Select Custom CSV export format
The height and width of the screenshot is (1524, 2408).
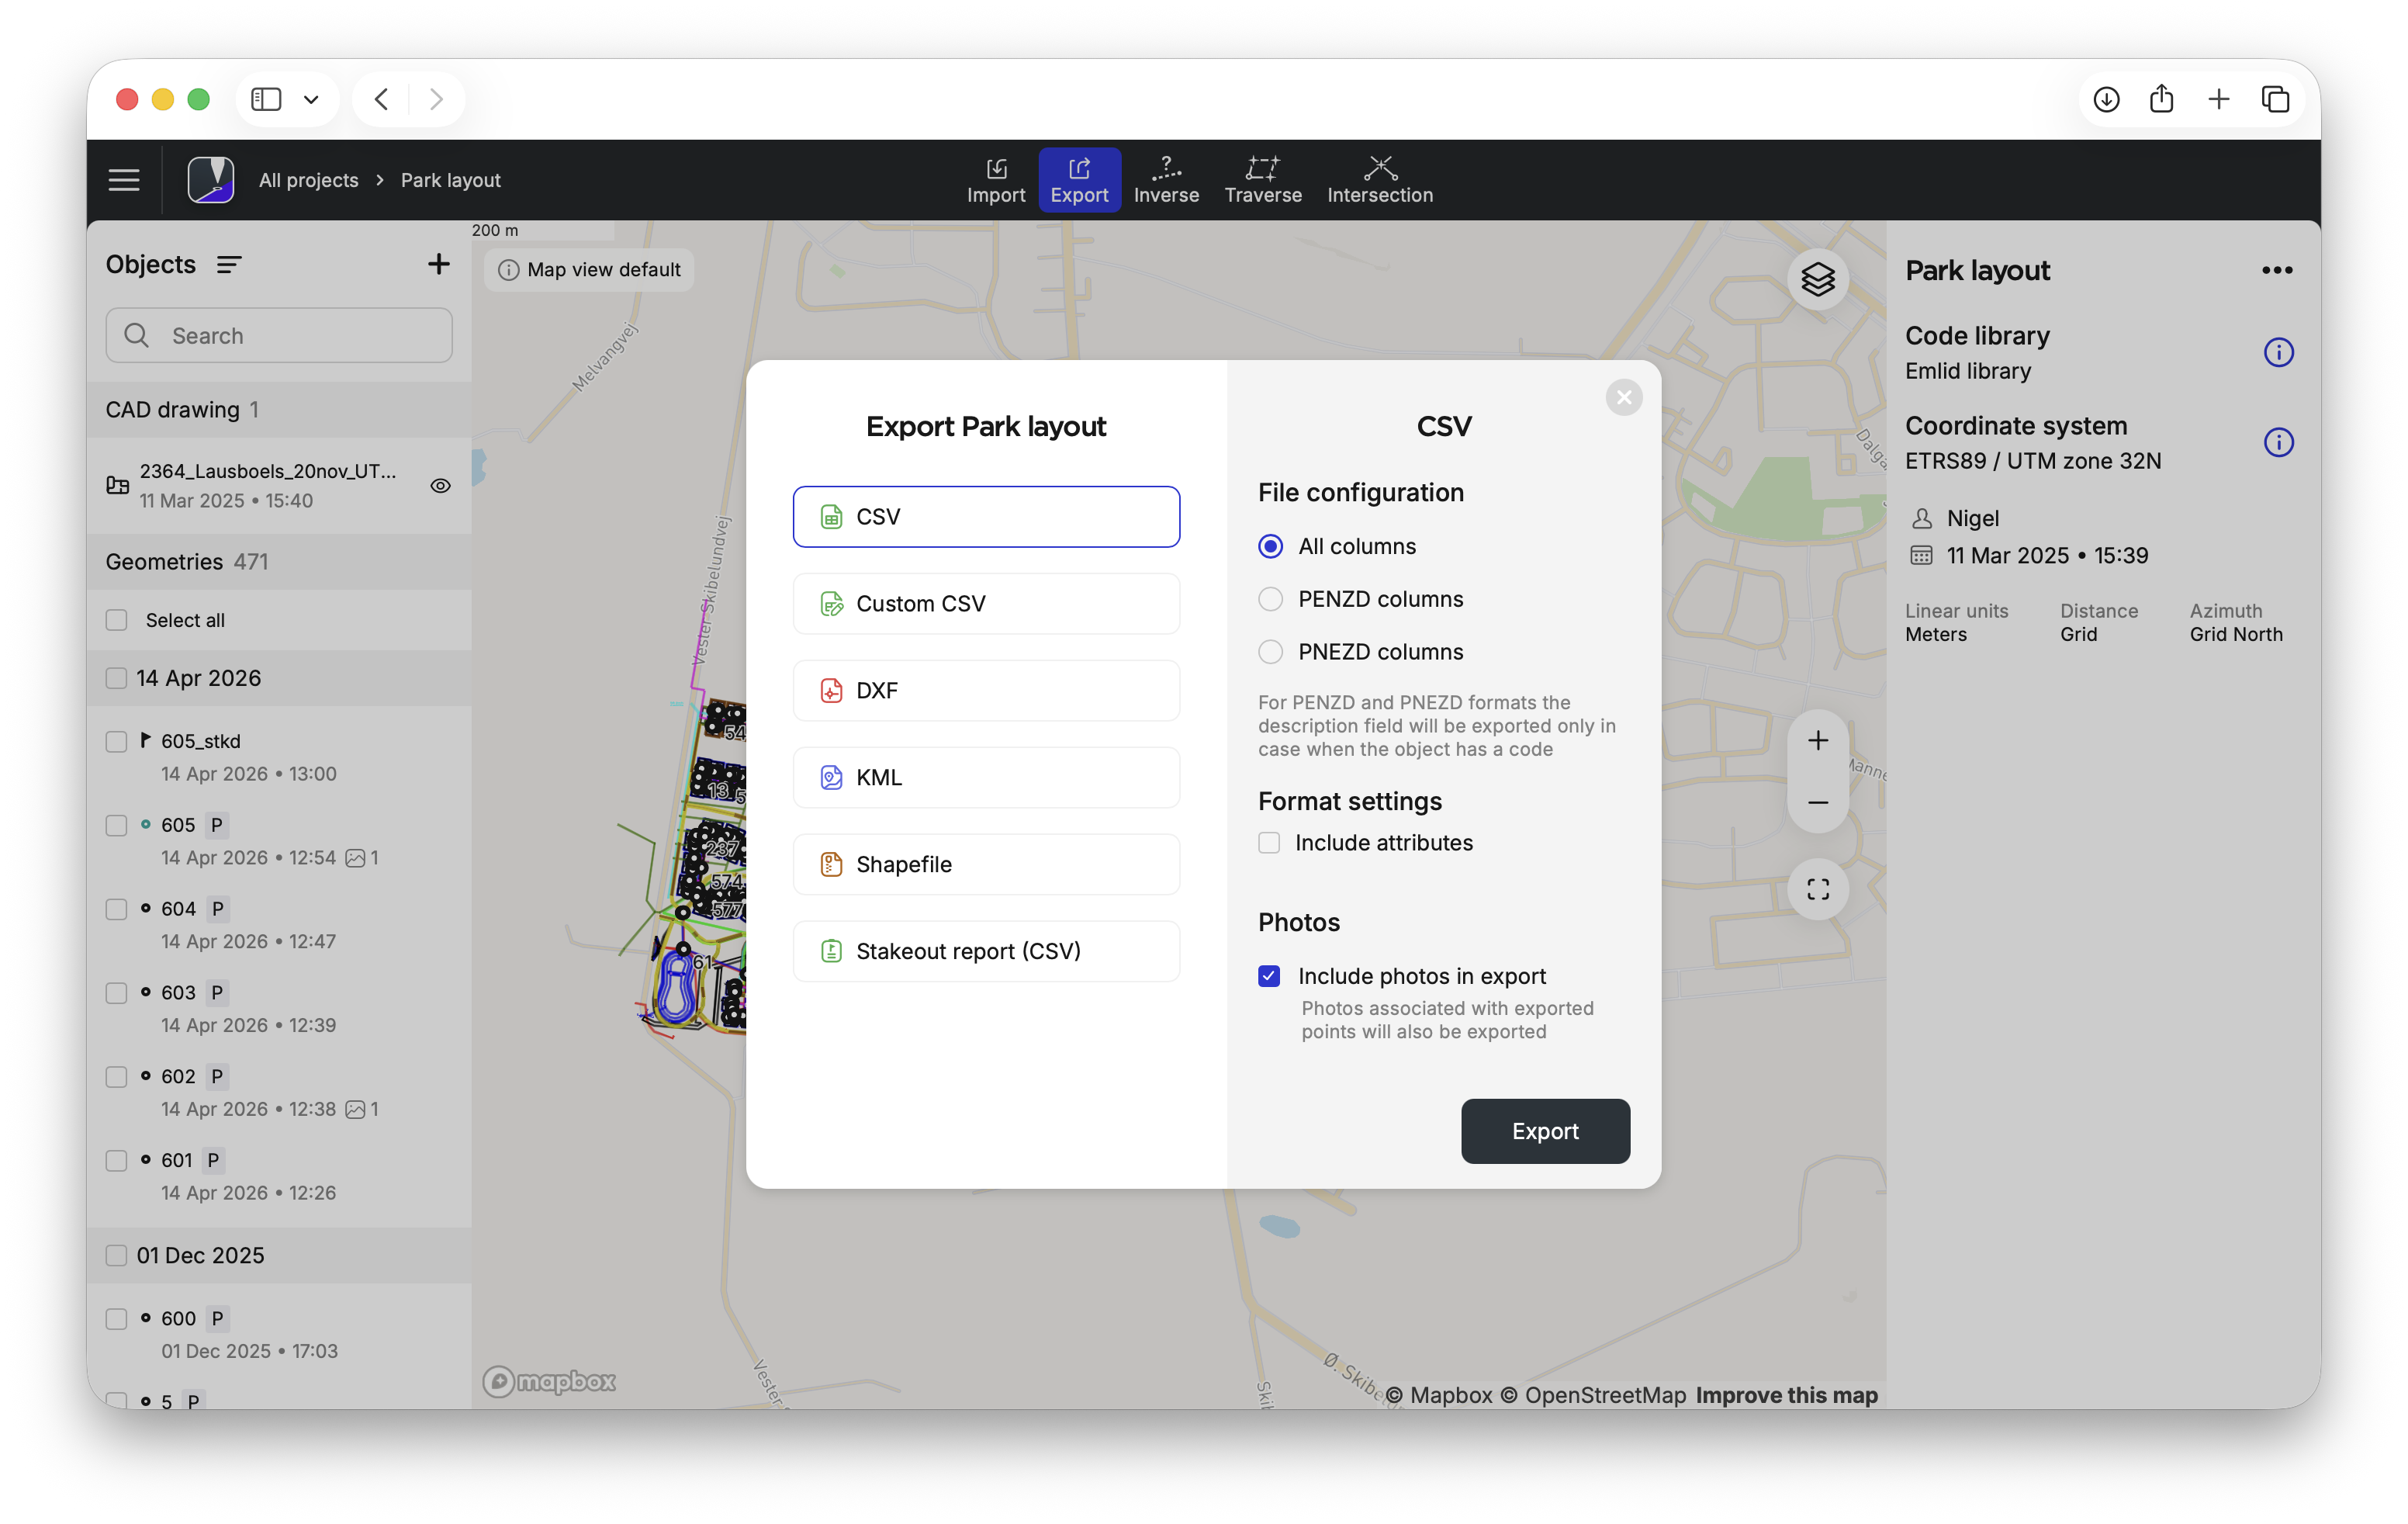click(x=986, y=603)
